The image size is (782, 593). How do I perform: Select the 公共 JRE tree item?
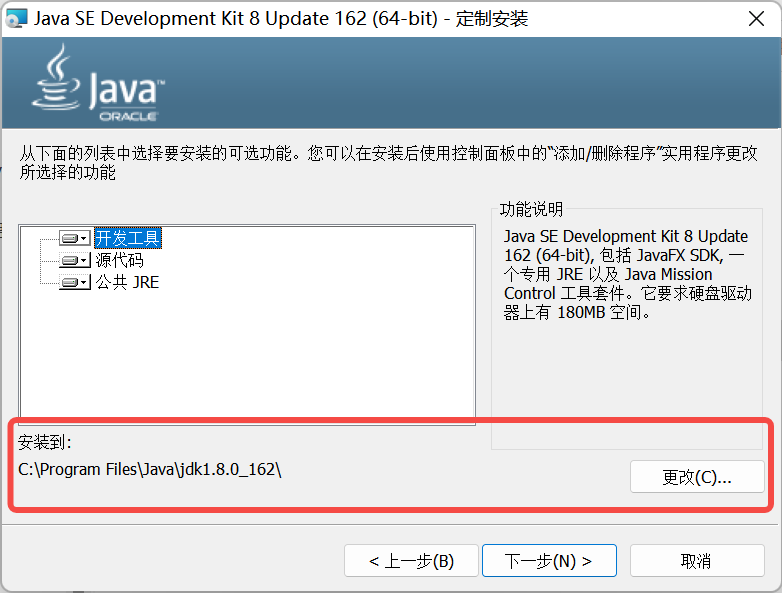point(128,282)
